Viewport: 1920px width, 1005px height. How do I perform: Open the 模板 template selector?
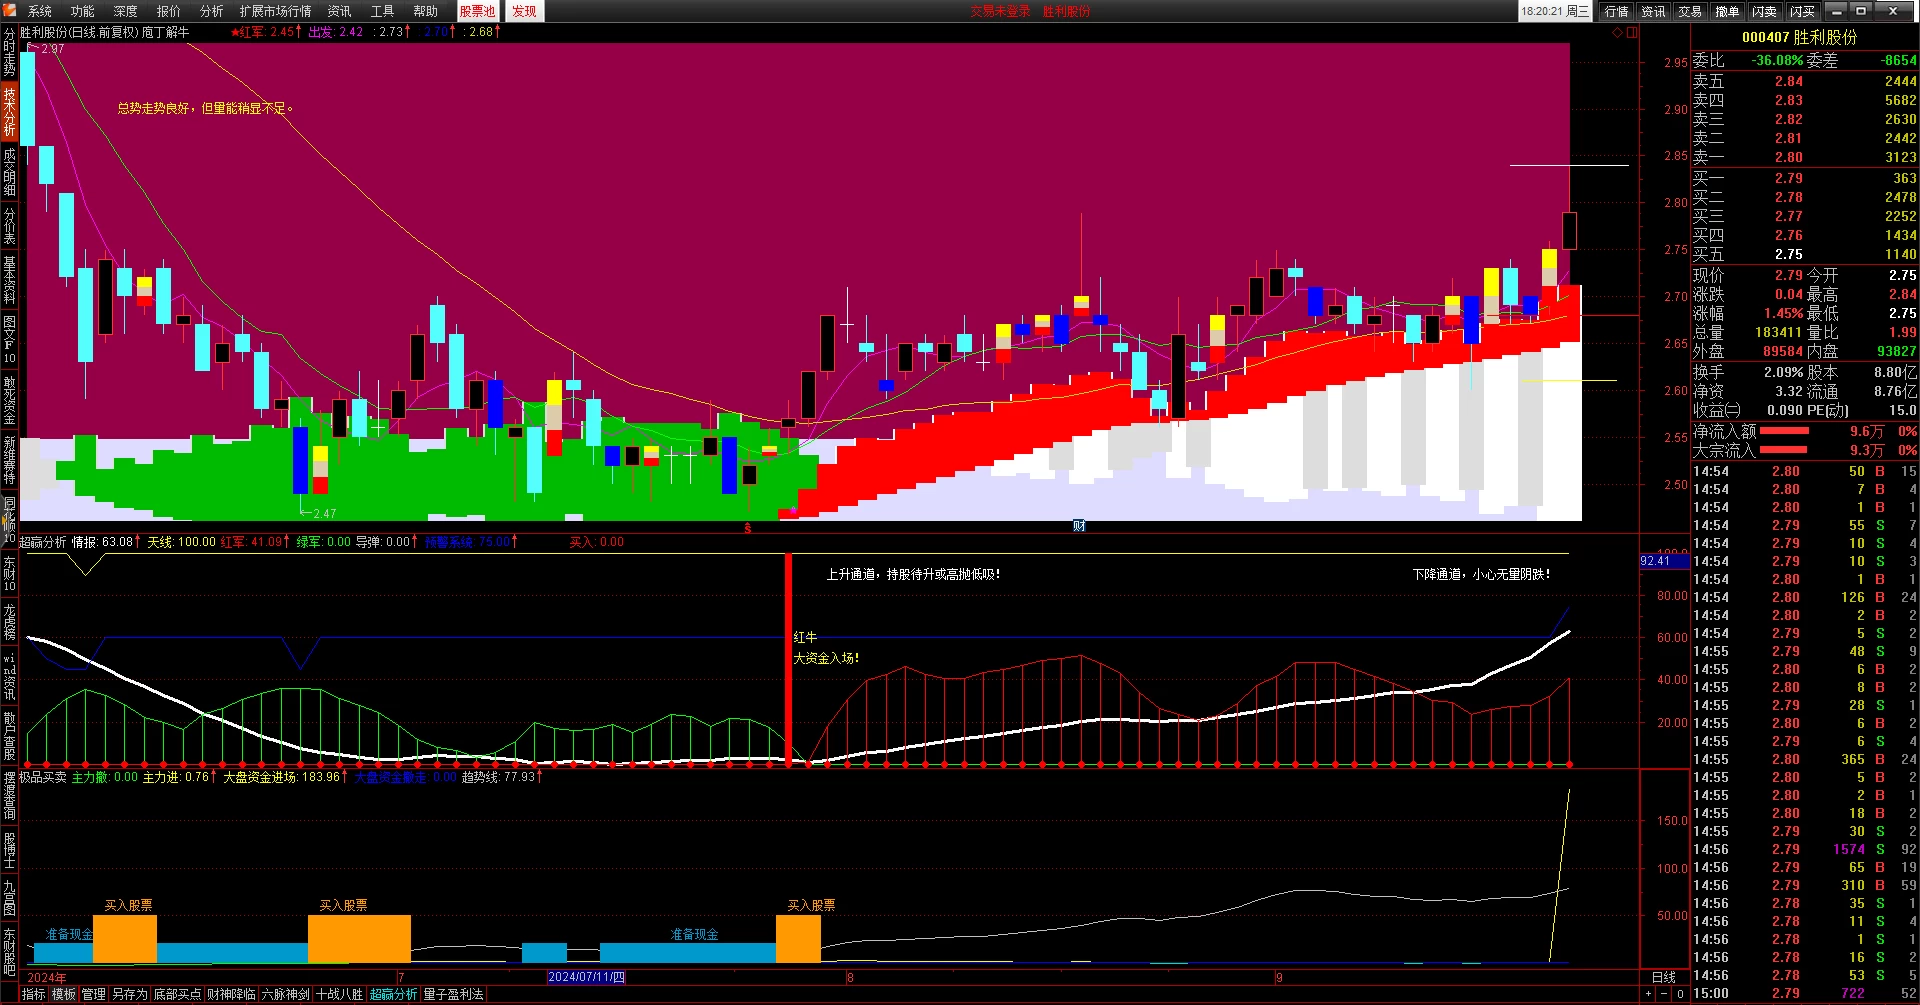click(x=64, y=994)
